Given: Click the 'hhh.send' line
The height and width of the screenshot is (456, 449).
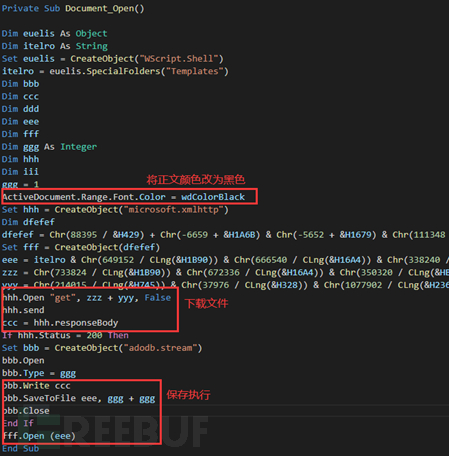Looking at the screenshot, I should [23, 310].
